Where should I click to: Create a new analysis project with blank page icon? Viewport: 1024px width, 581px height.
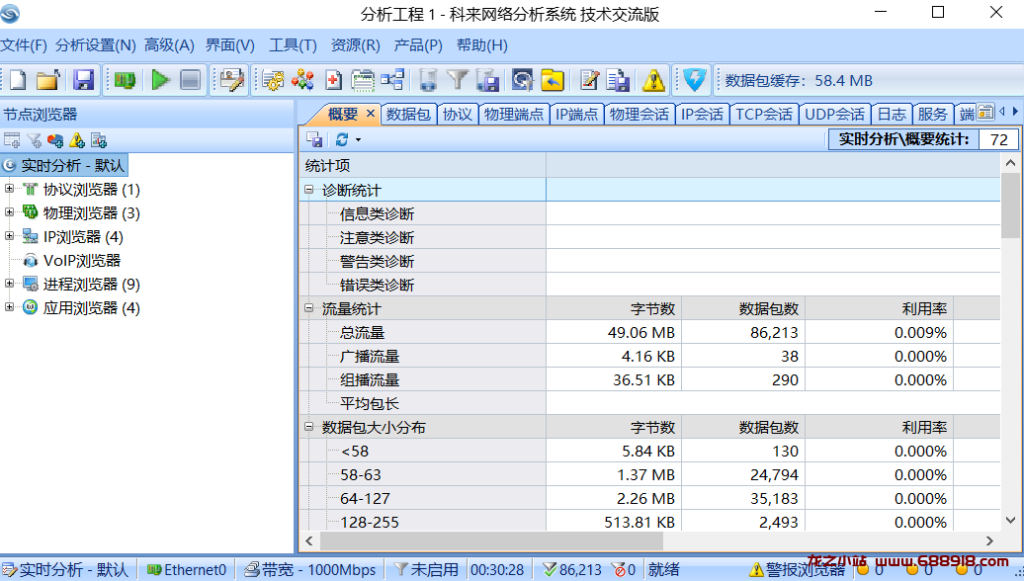pos(18,80)
